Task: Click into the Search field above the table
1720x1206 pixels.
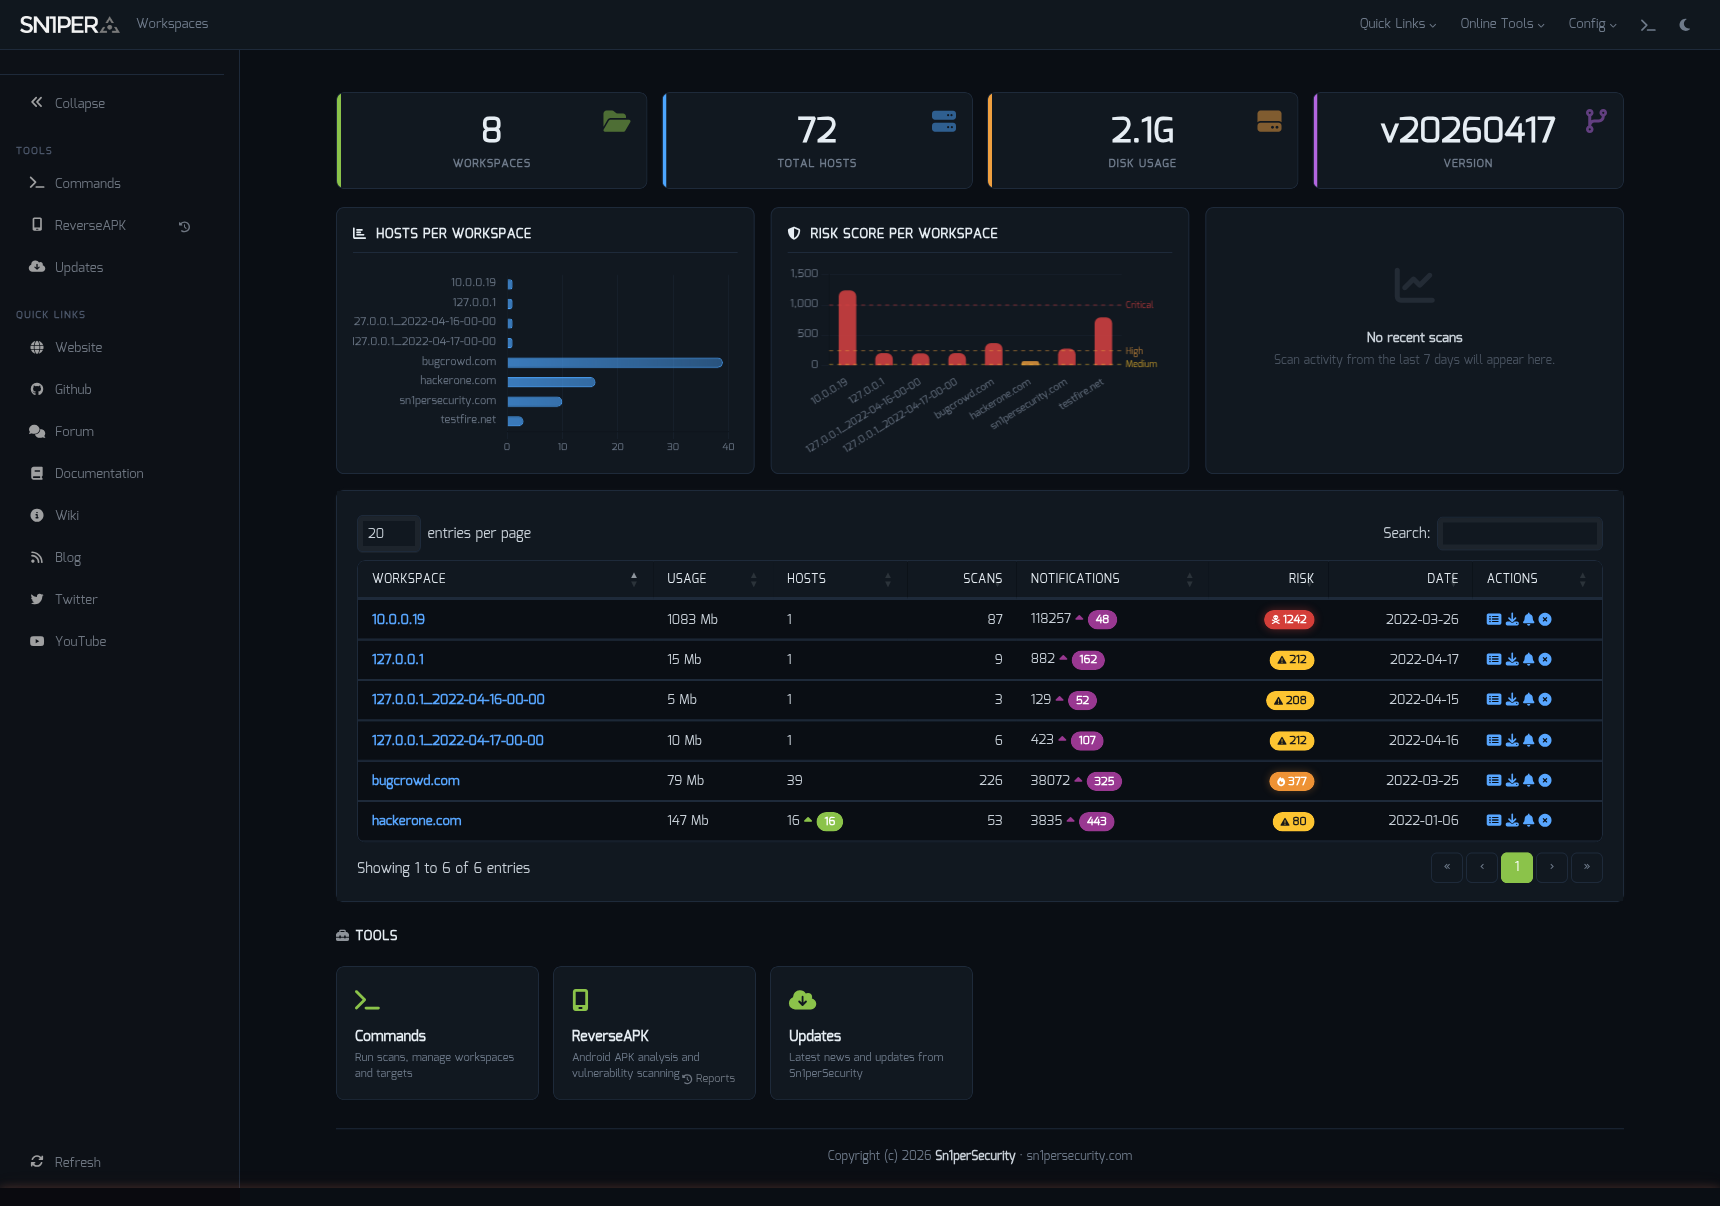Action: (1519, 533)
